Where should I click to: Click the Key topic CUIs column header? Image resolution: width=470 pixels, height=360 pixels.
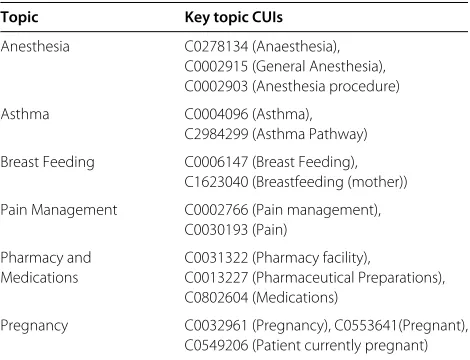[234, 17]
